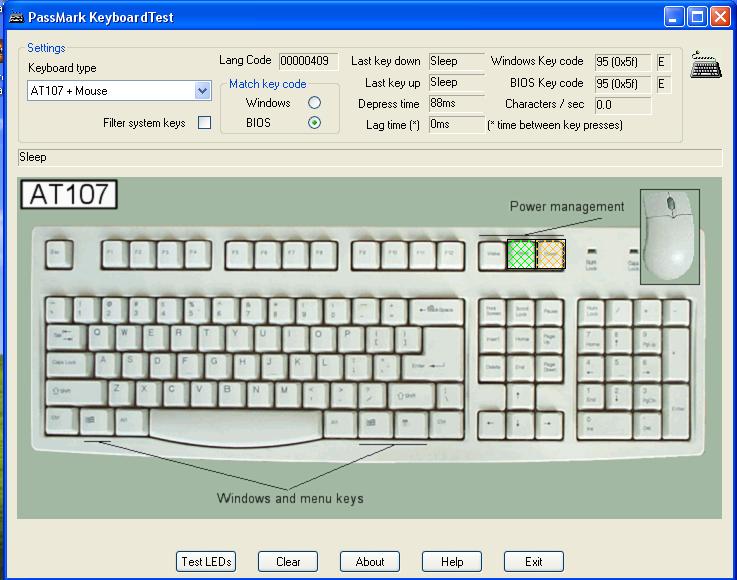Click the Characters / sec value field
Viewport: 737px width, 580px height.
(x=623, y=105)
